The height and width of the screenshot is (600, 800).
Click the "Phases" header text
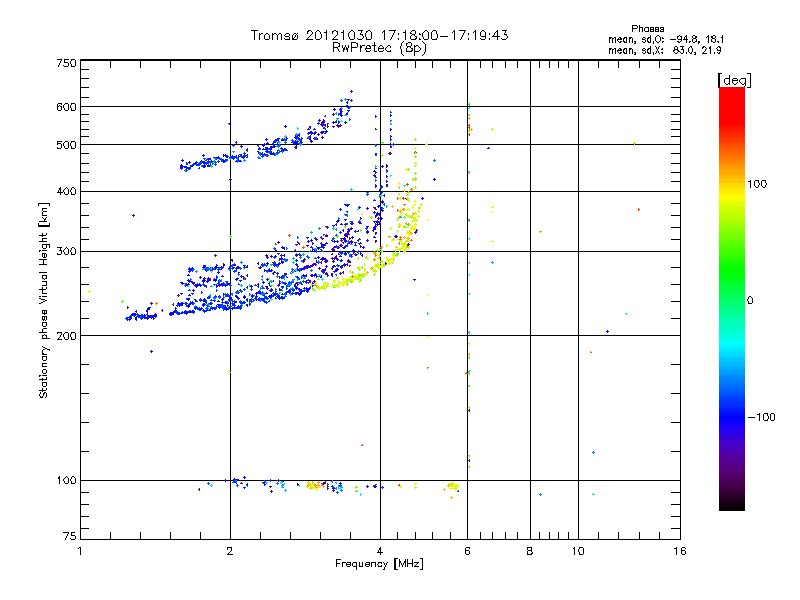tap(647, 29)
